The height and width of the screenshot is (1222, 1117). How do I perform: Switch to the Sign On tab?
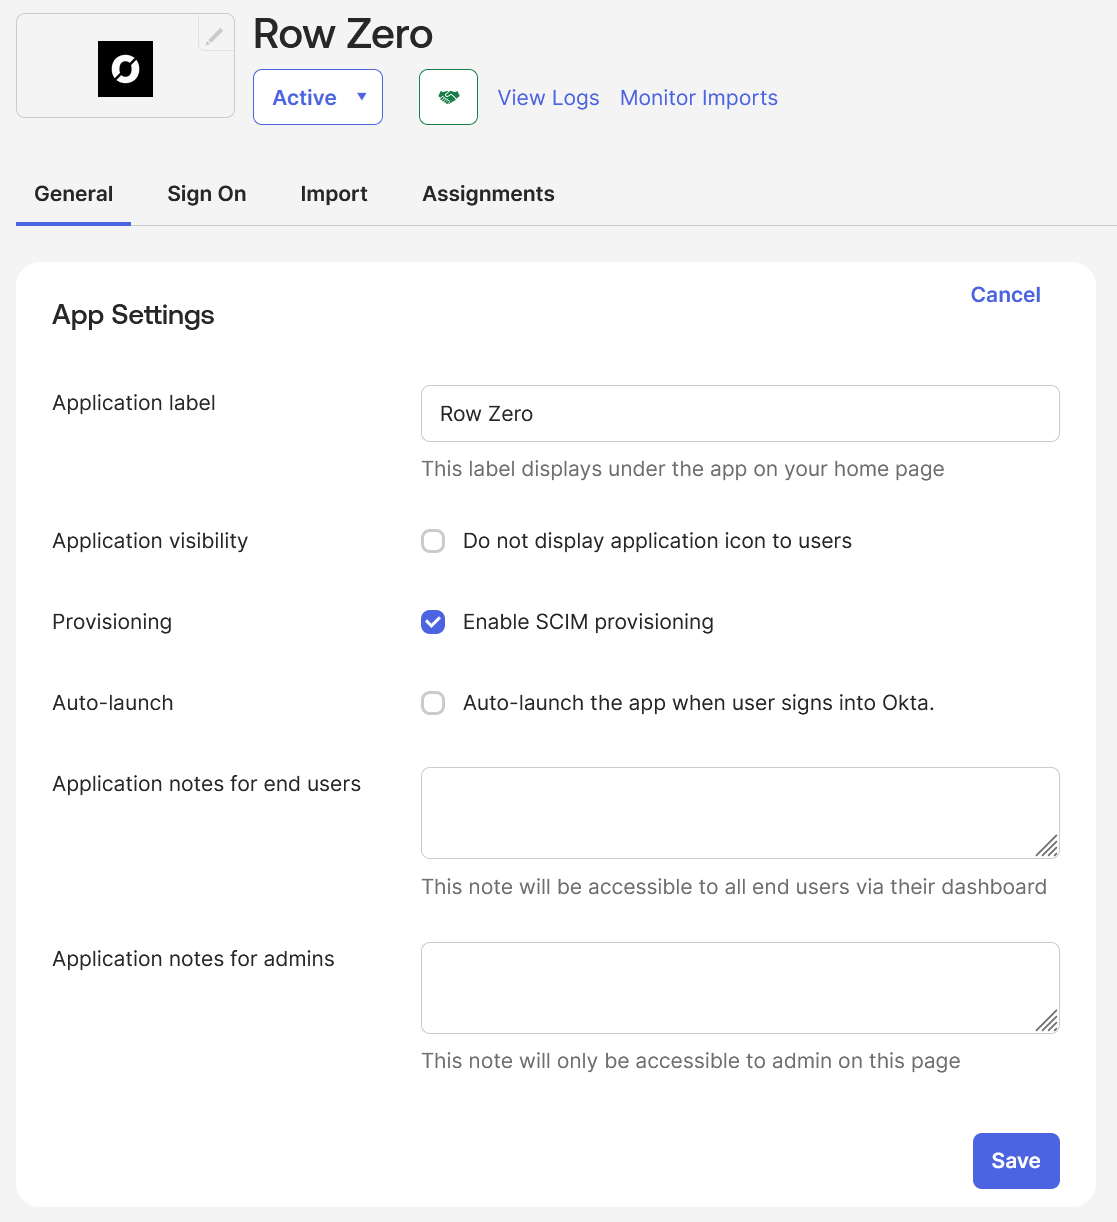[x=206, y=194]
